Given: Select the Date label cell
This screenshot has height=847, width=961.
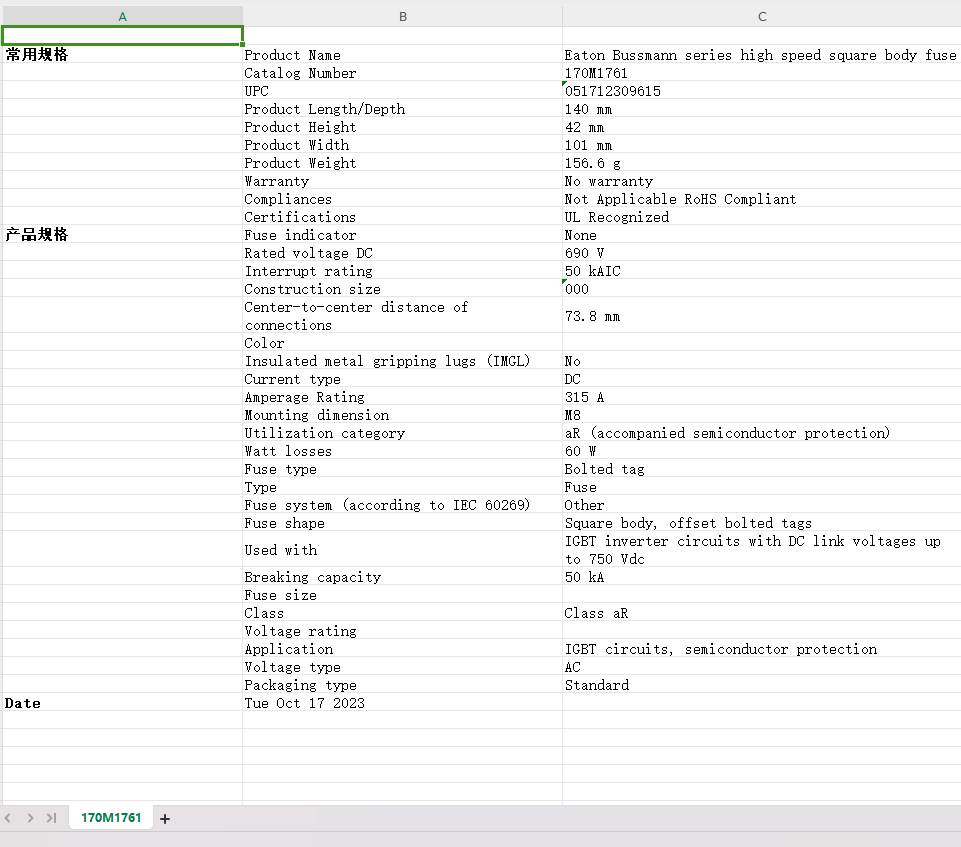Looking at the screenshot, I should pyautogui.click(x=123, y=703).
